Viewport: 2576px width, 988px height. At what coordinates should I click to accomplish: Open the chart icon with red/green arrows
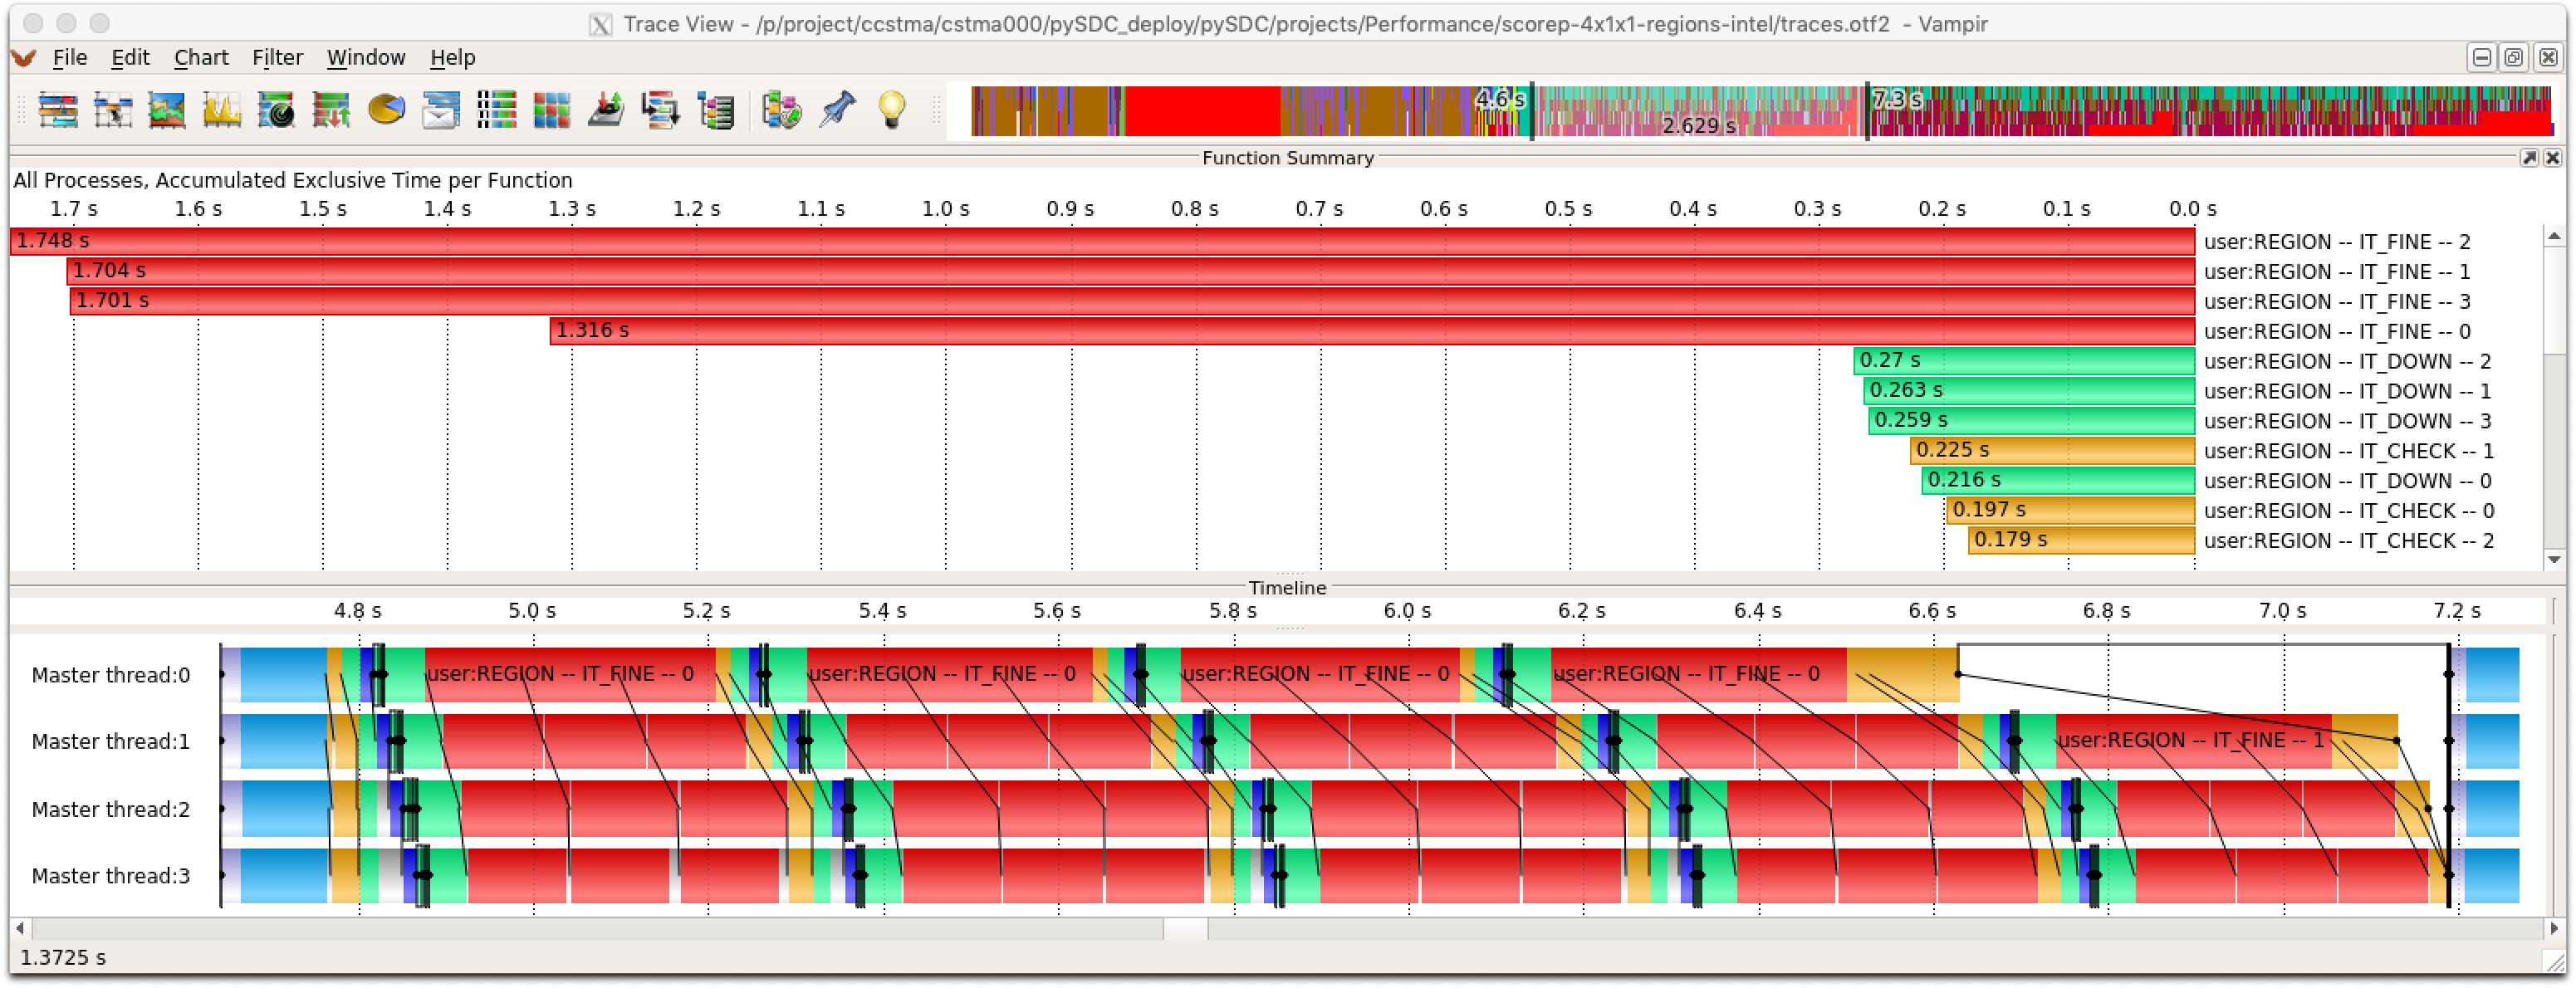(x=331, y=110)
